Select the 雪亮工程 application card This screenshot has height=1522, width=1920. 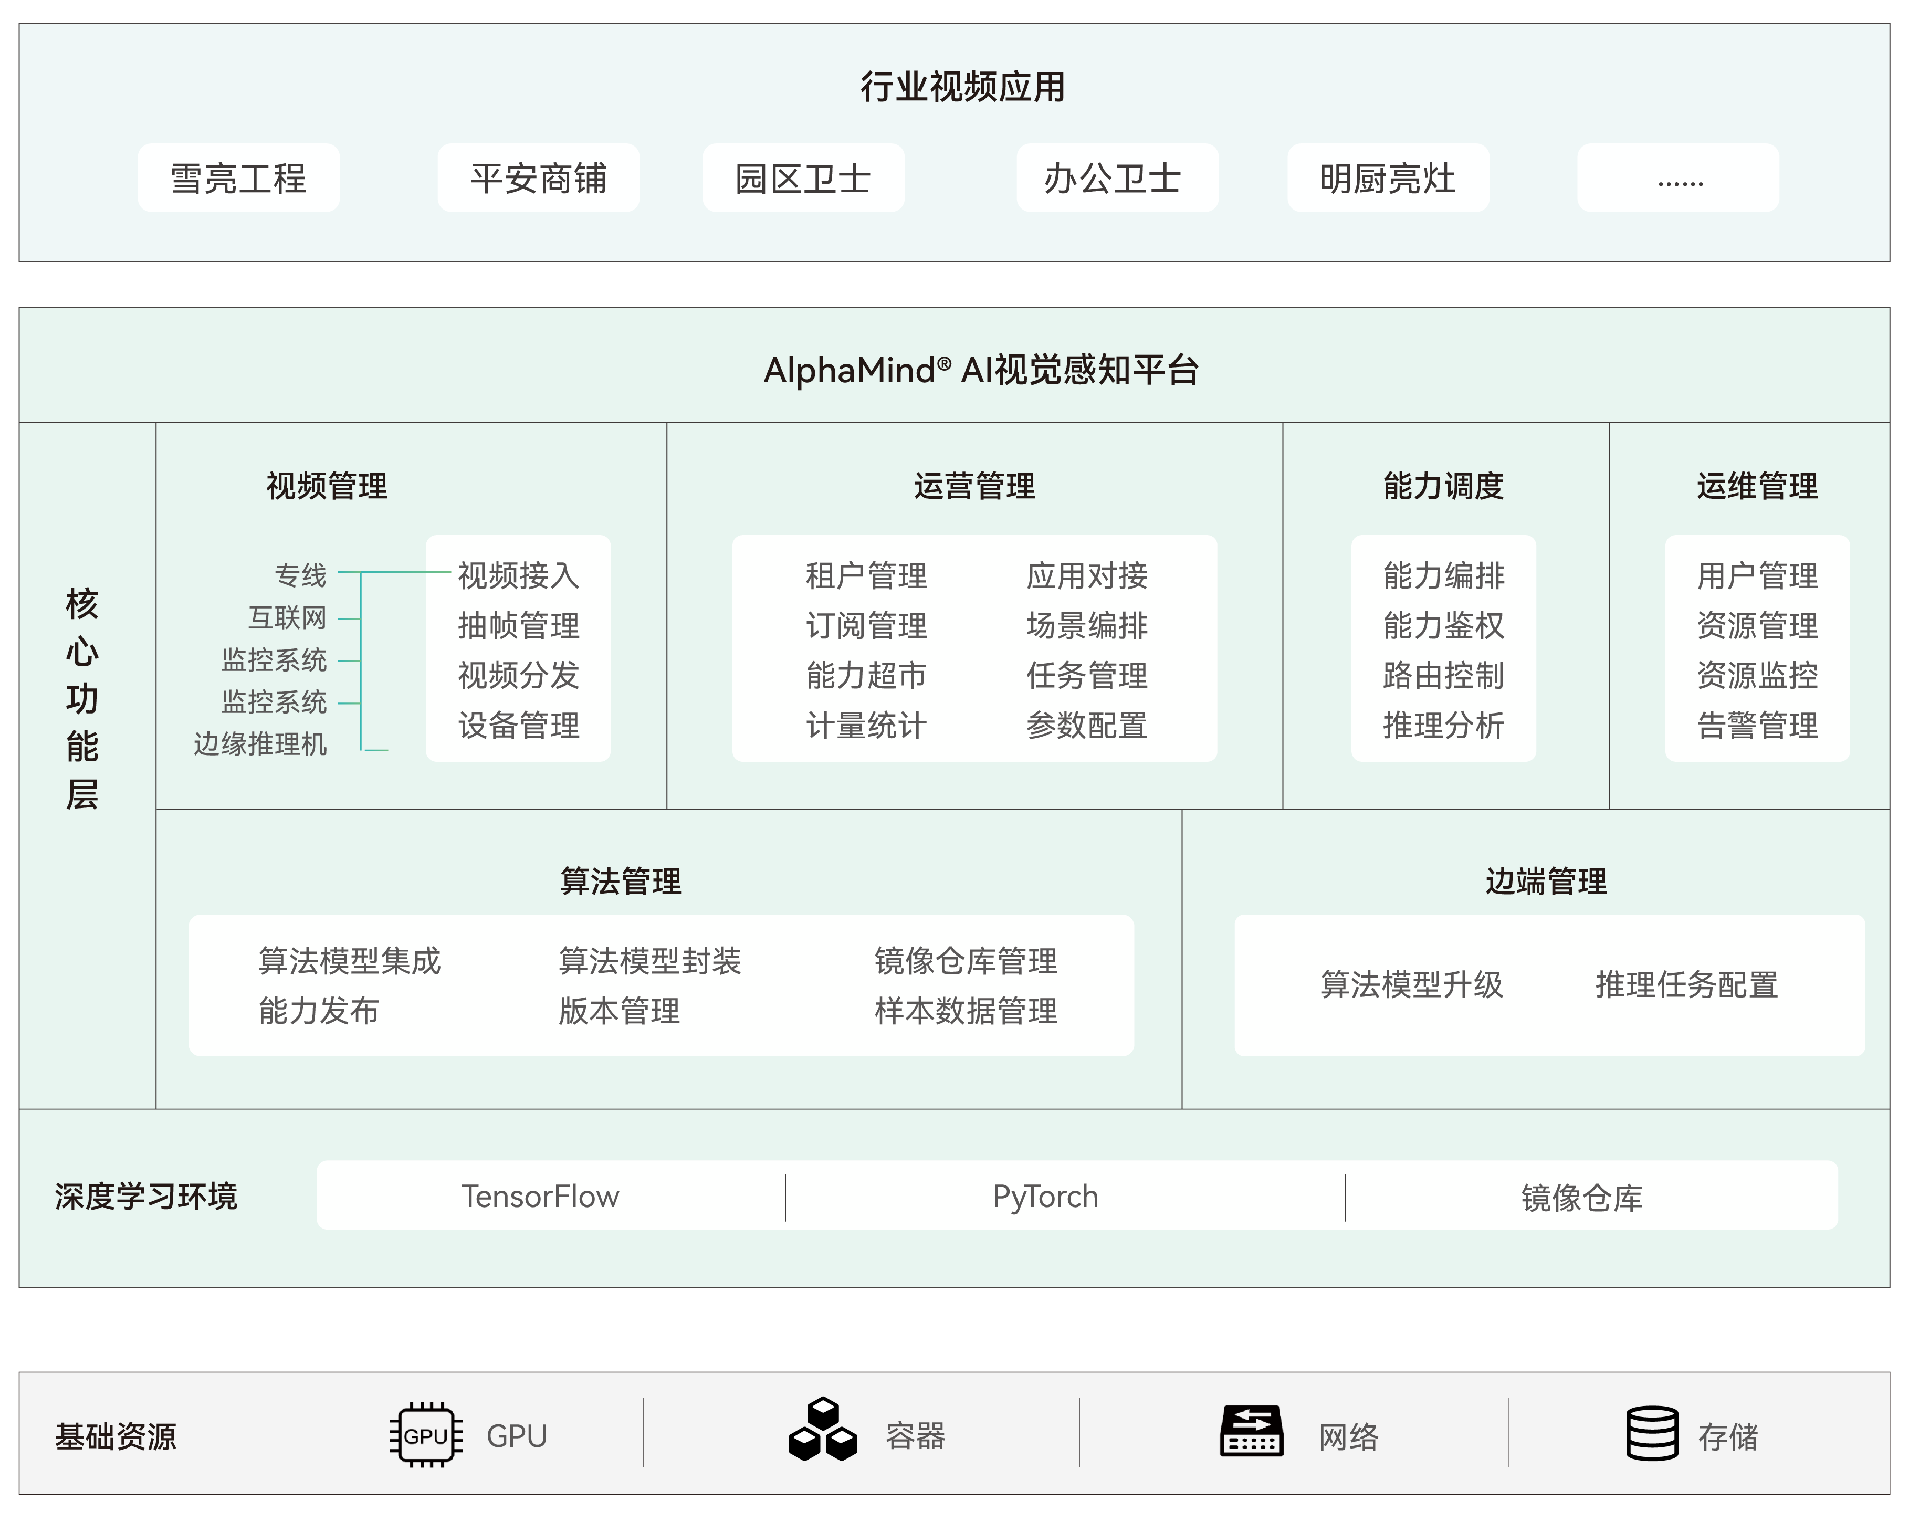pyautogui.click(x=239, y=178)
